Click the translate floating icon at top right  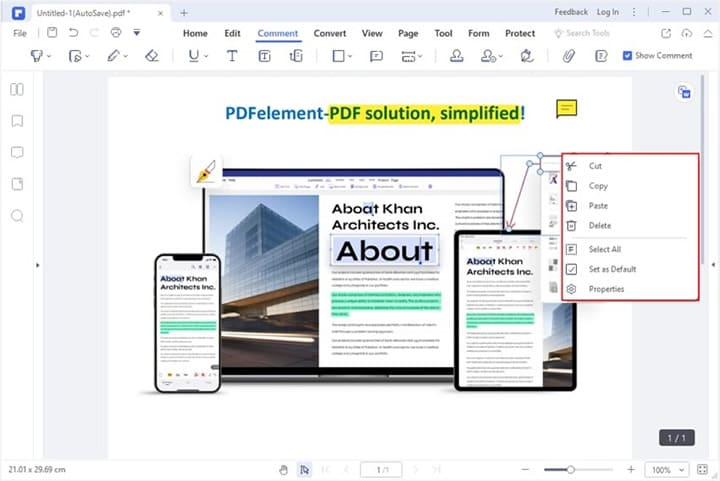pos(685,92)
